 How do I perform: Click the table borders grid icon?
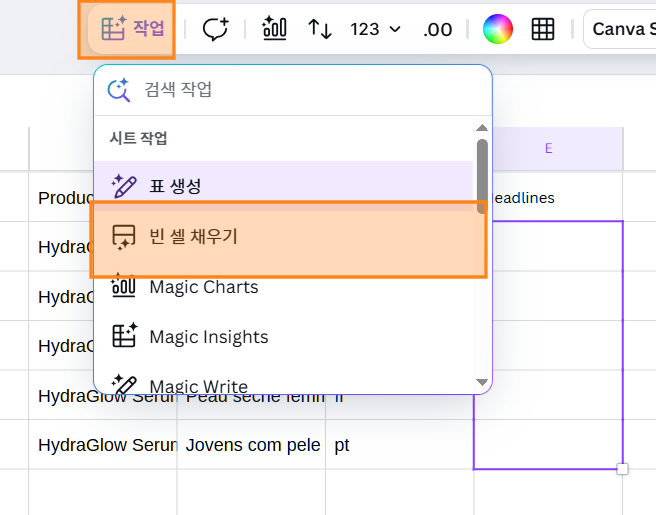pos(543,29)
